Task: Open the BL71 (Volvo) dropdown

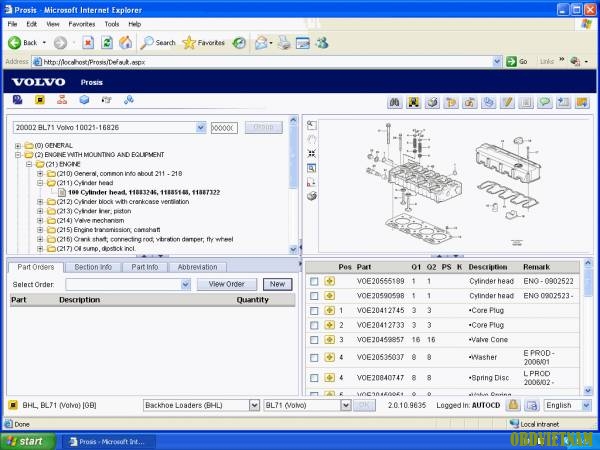Action: tap(346, 405)
